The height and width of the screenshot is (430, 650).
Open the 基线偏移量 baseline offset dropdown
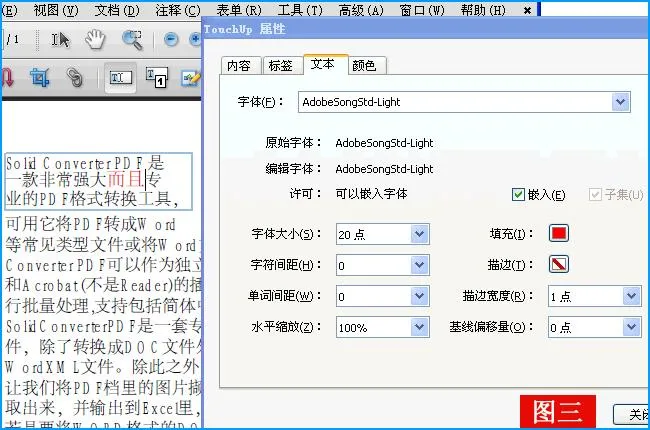coord(631,327)
